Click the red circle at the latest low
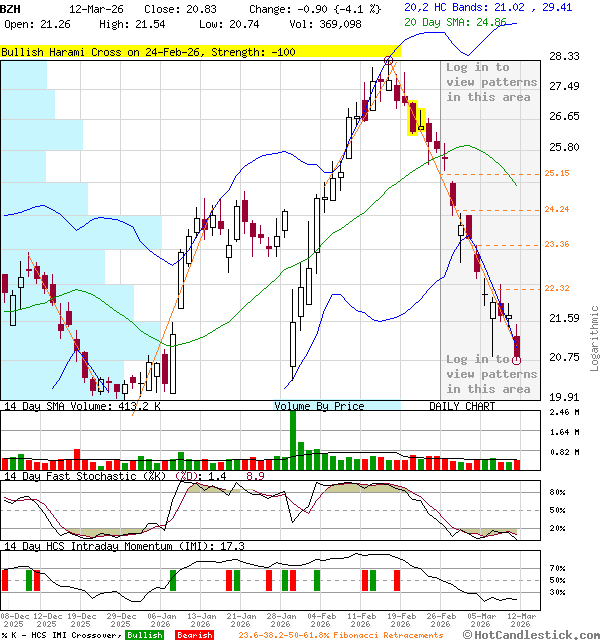 (x=516, y=360)
